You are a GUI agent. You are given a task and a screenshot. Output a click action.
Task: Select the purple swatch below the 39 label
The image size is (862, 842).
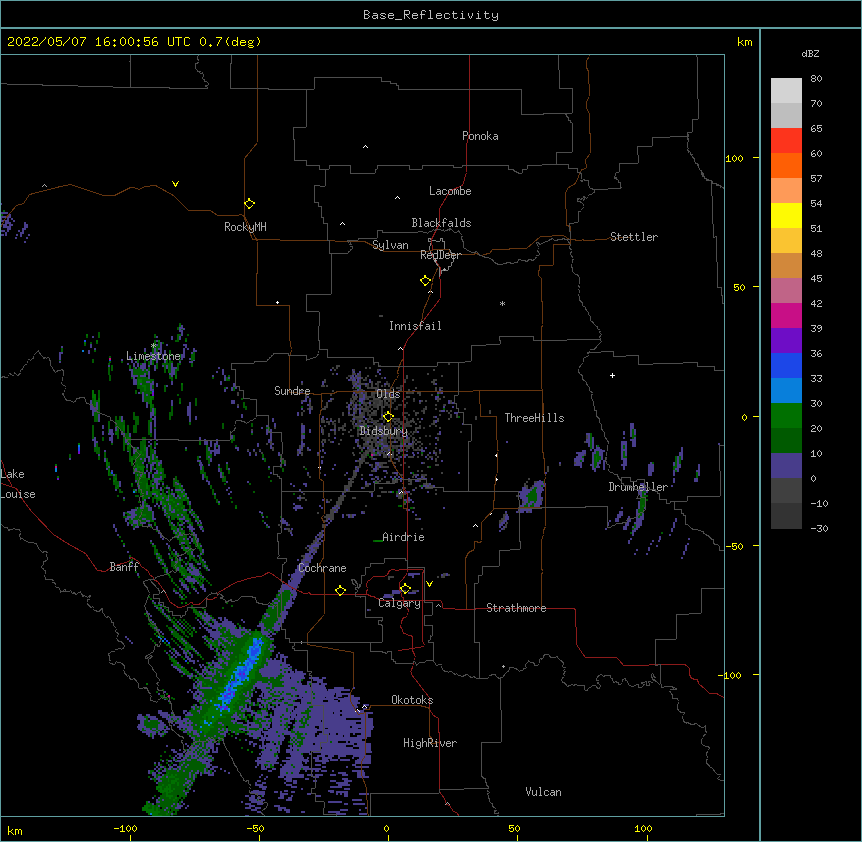(x=786, y=341)
